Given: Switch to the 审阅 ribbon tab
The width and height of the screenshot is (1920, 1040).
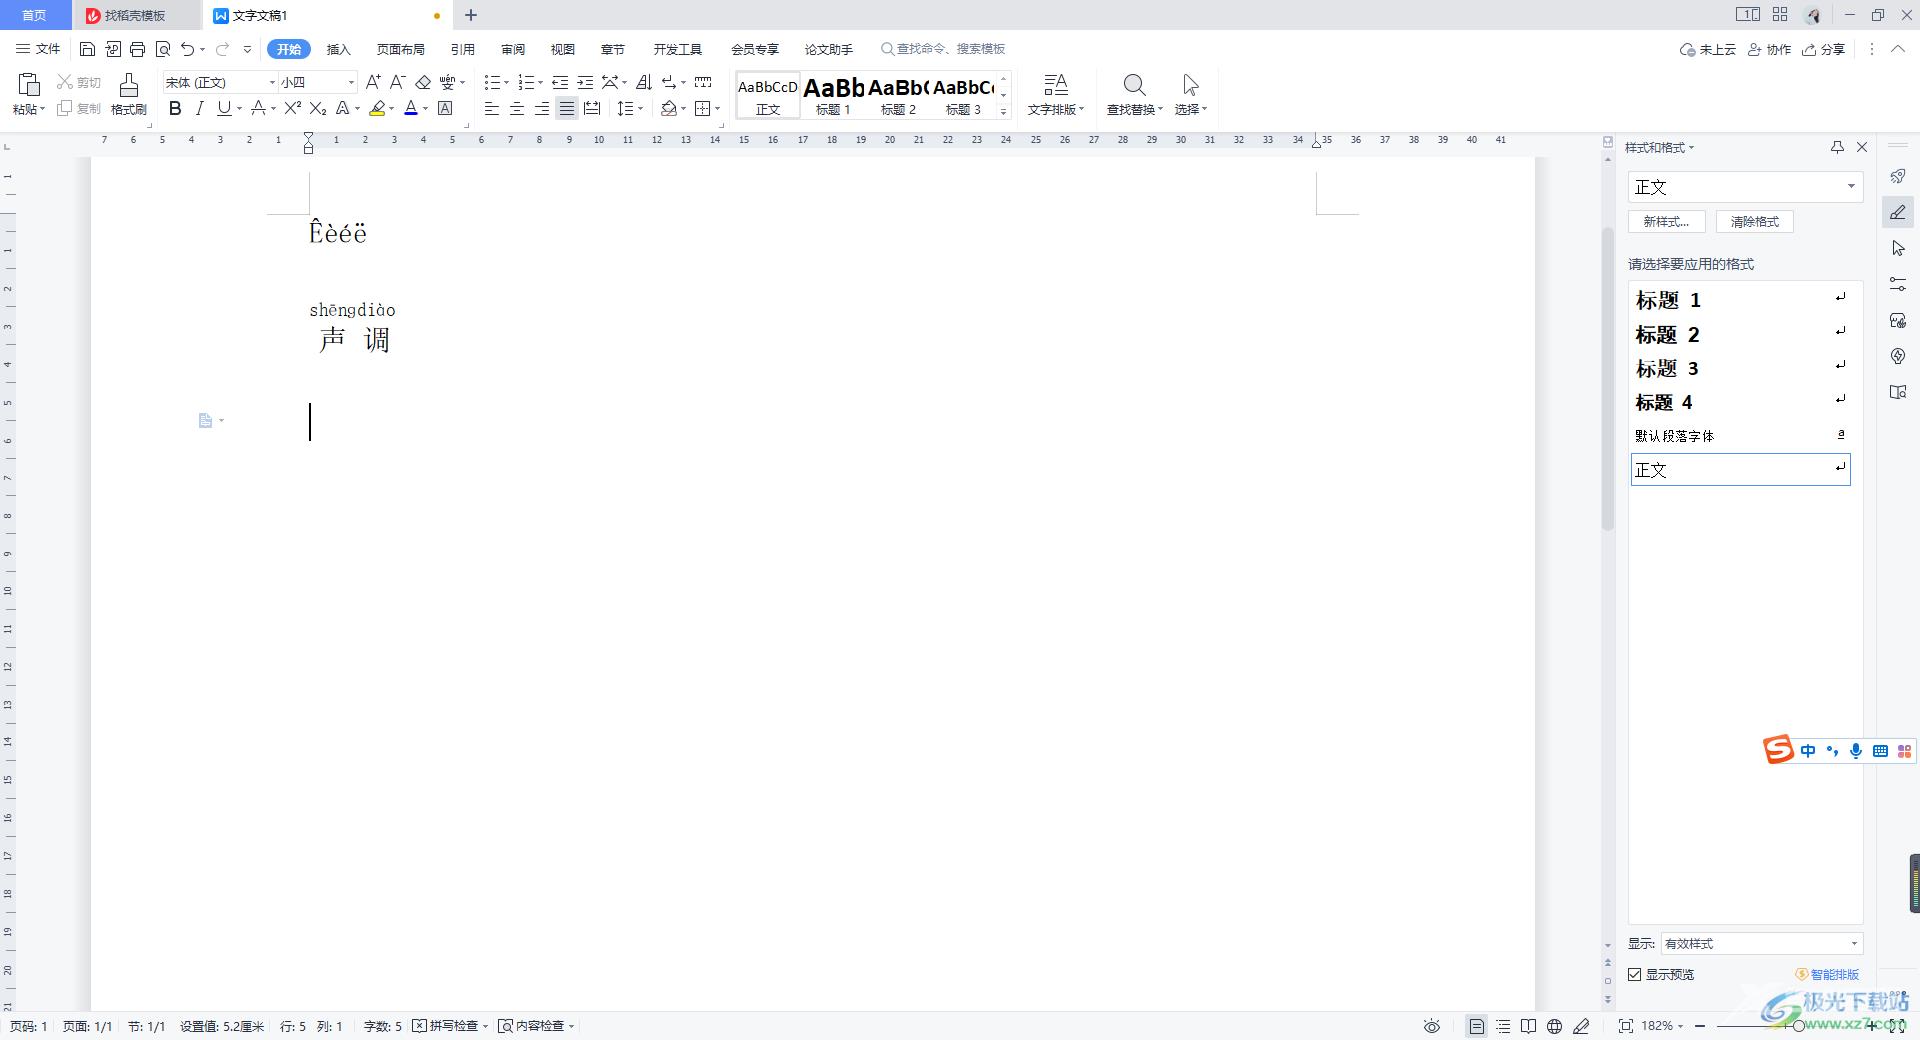Looking at the screenshot, I should click(x=513, y=49).
